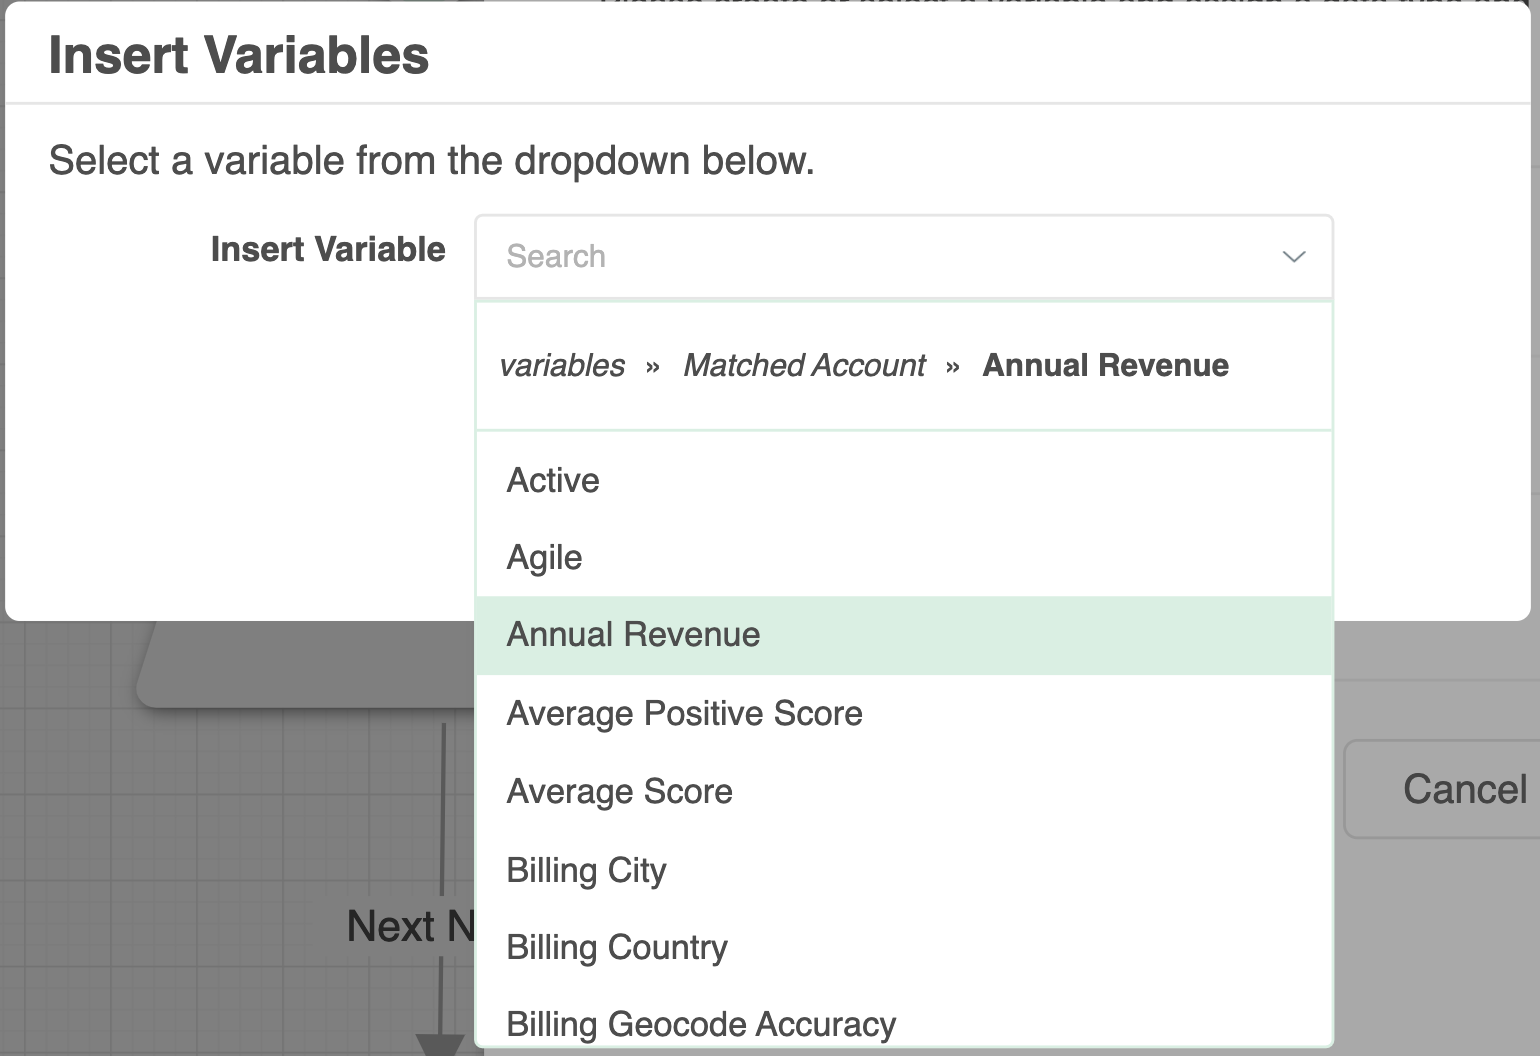Screen dimensions: 1540x1056
Task: Pick Average Positive Score variable
Action: (x=684, y=714)
